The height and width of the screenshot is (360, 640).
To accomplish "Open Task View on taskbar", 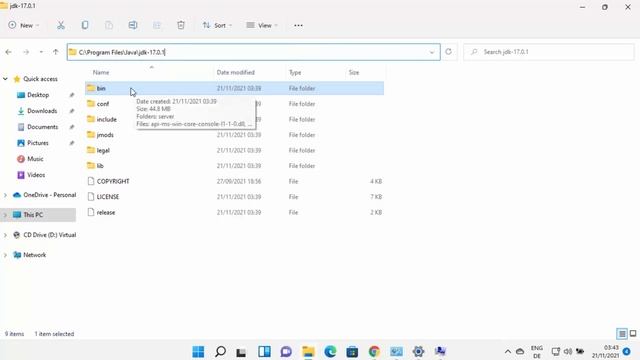I will [242, 351].
